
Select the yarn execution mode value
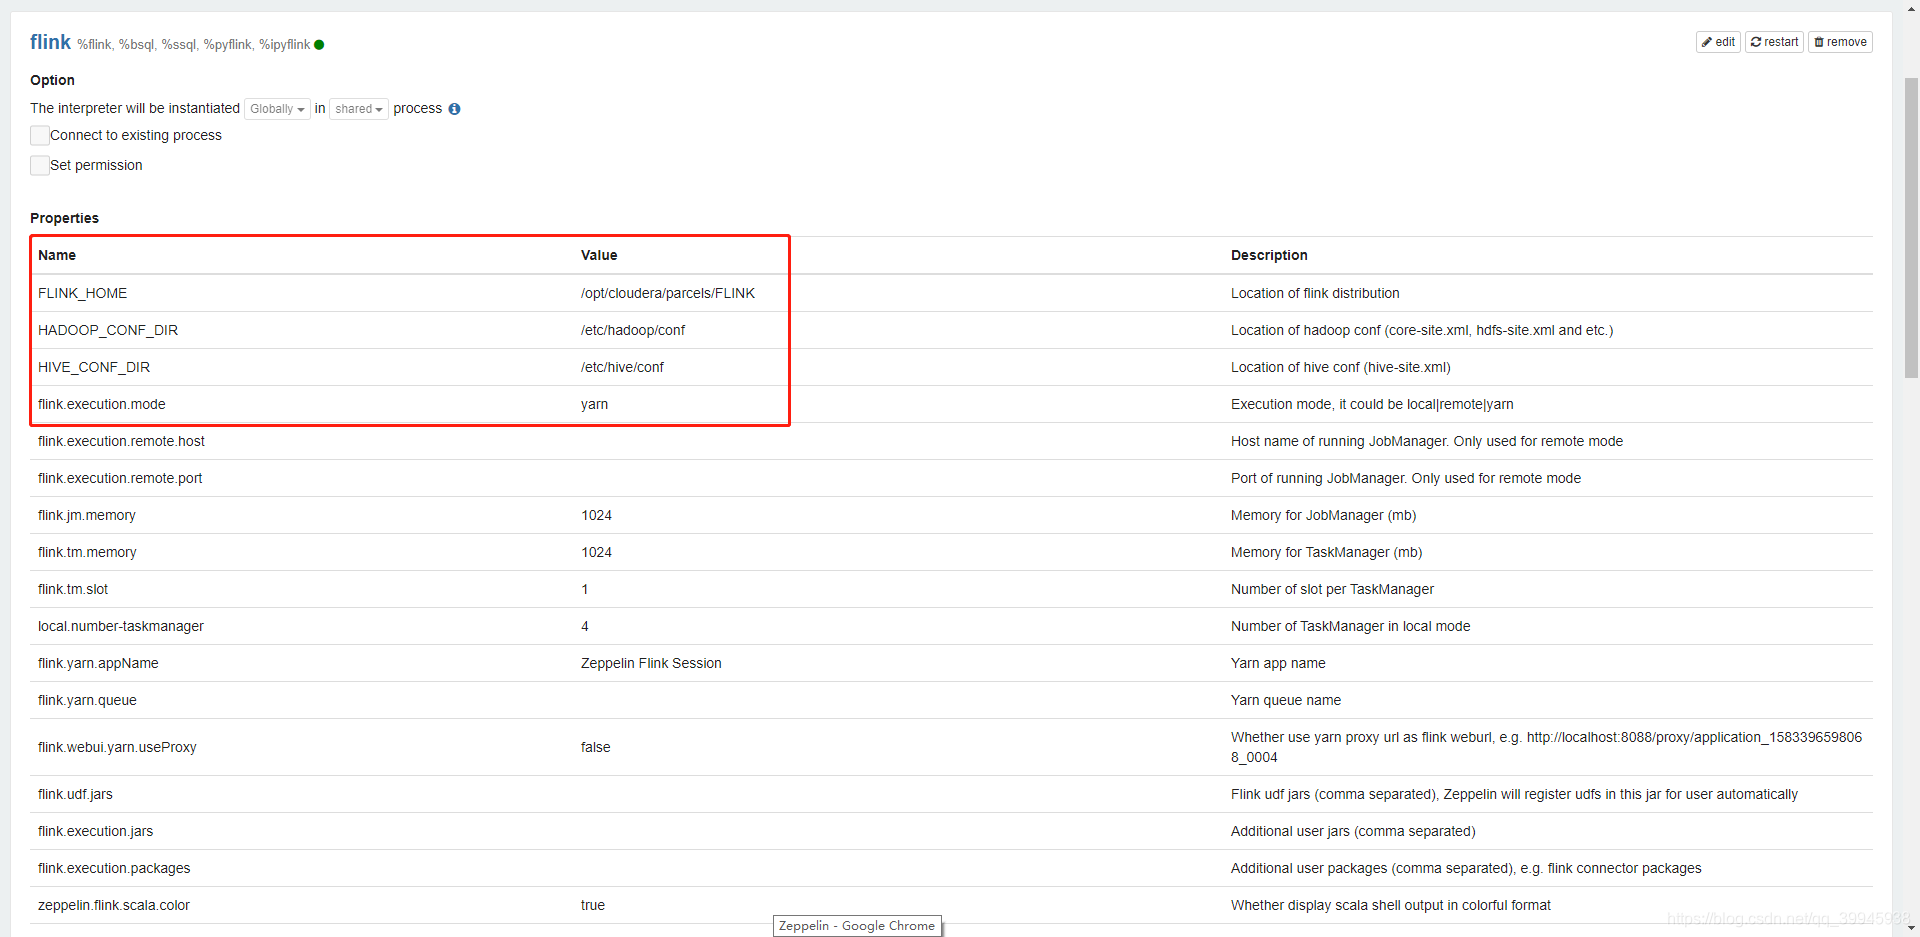click(594, 405)
